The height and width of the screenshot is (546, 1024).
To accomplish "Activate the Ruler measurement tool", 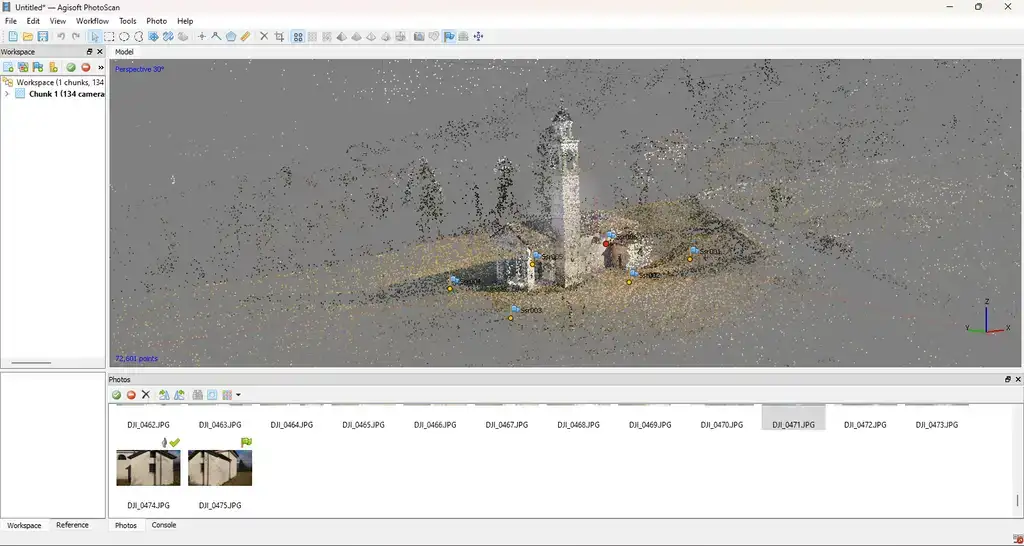I will 246,37.
